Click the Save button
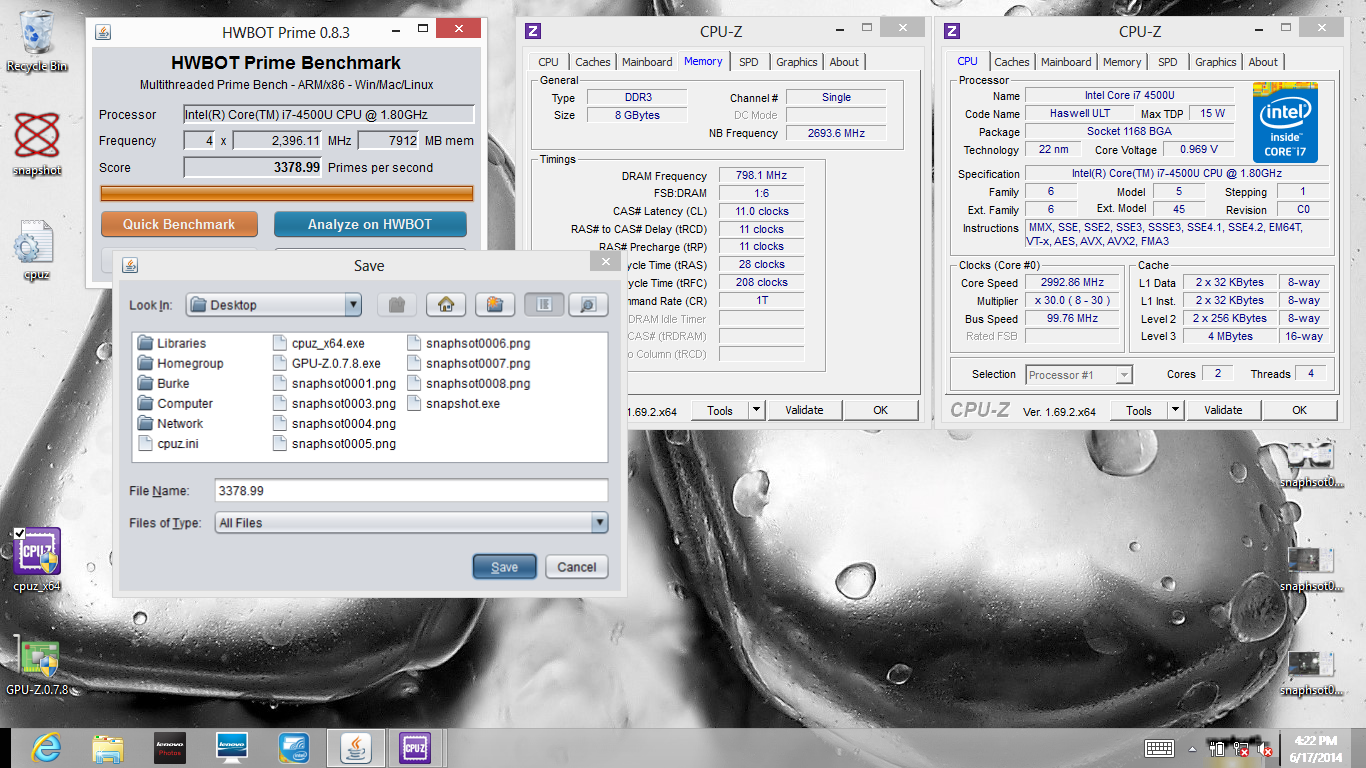 coord(504,567)
